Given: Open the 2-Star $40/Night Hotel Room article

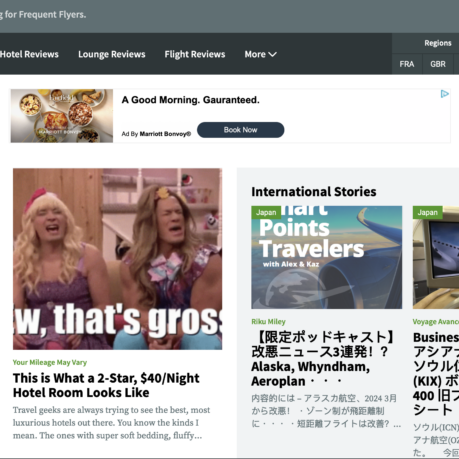Looking at the screenshot, I should point(106,385).
